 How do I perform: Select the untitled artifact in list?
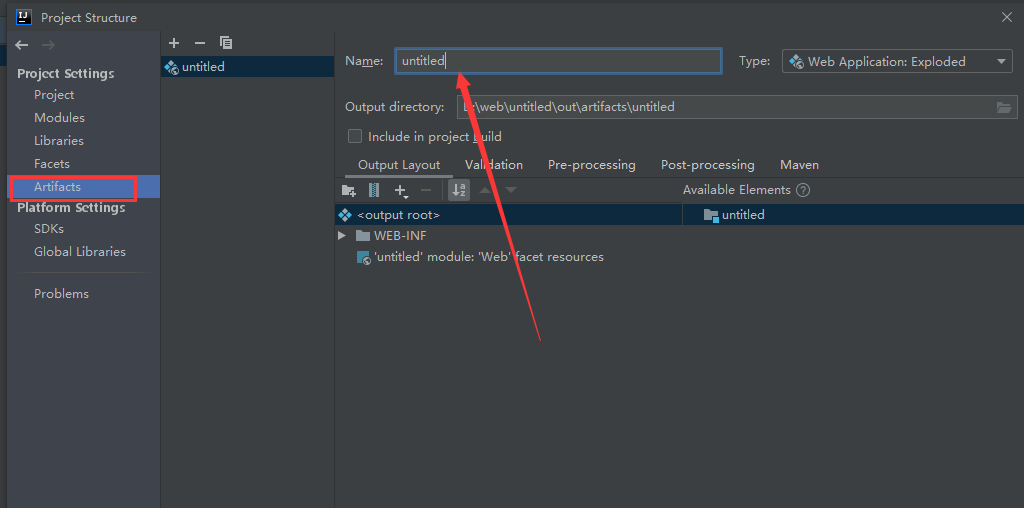pos(248,67)
